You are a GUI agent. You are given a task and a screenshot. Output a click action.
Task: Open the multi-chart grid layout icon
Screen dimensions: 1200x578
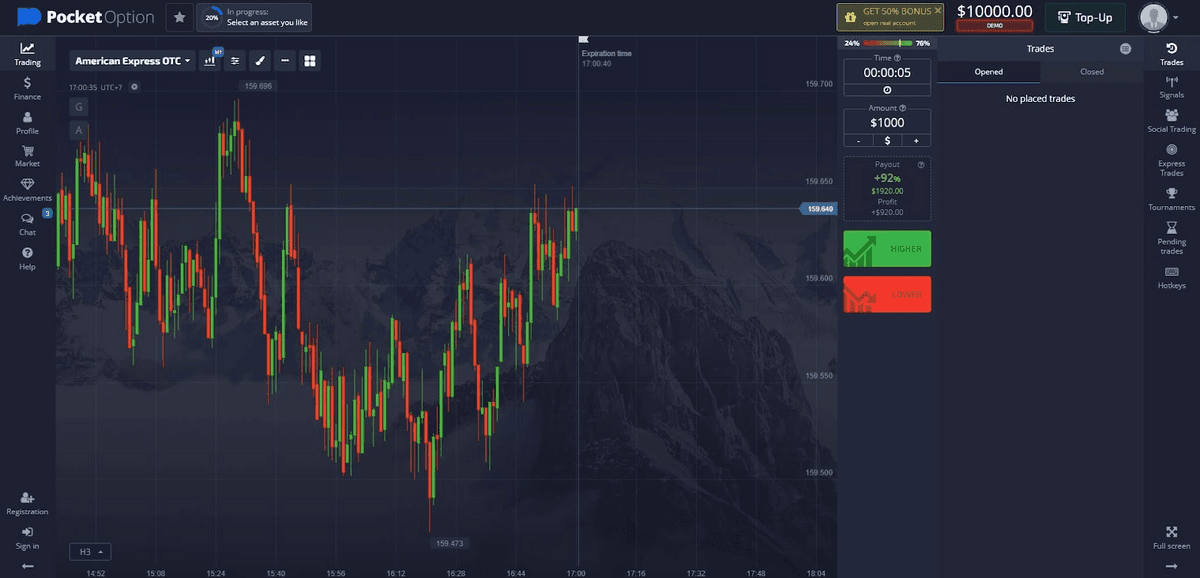(310, 60)
